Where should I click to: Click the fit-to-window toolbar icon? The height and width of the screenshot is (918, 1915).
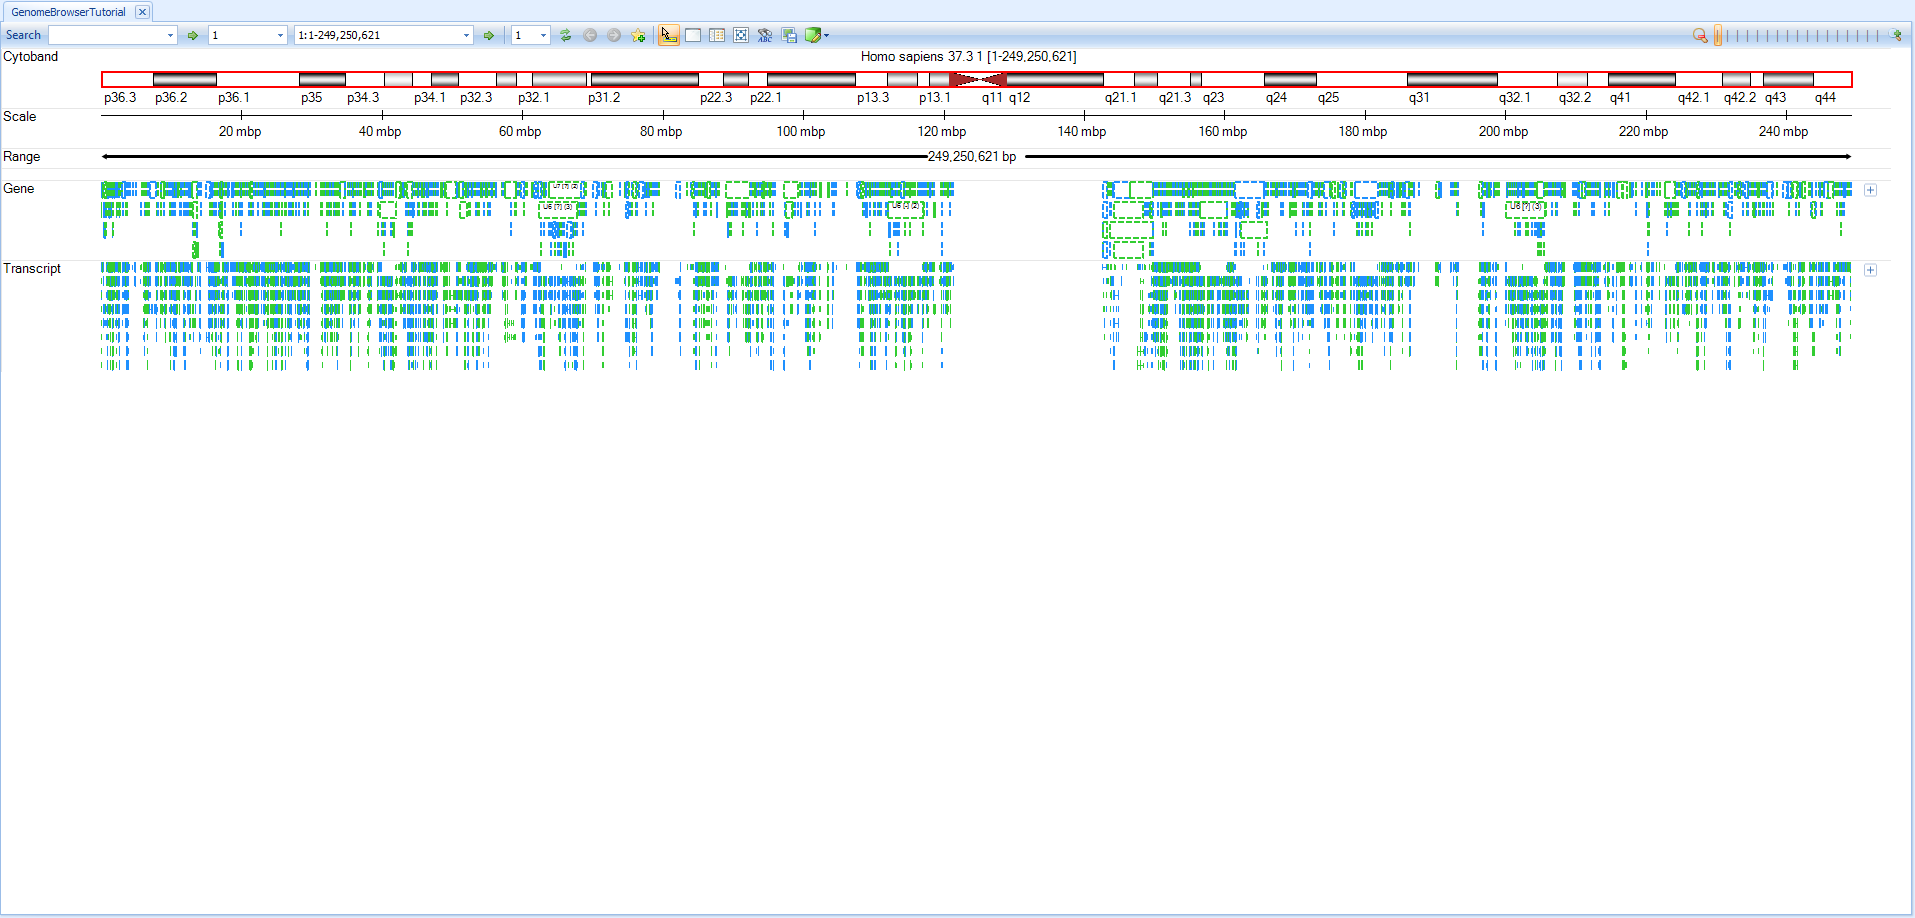(741, 35)
